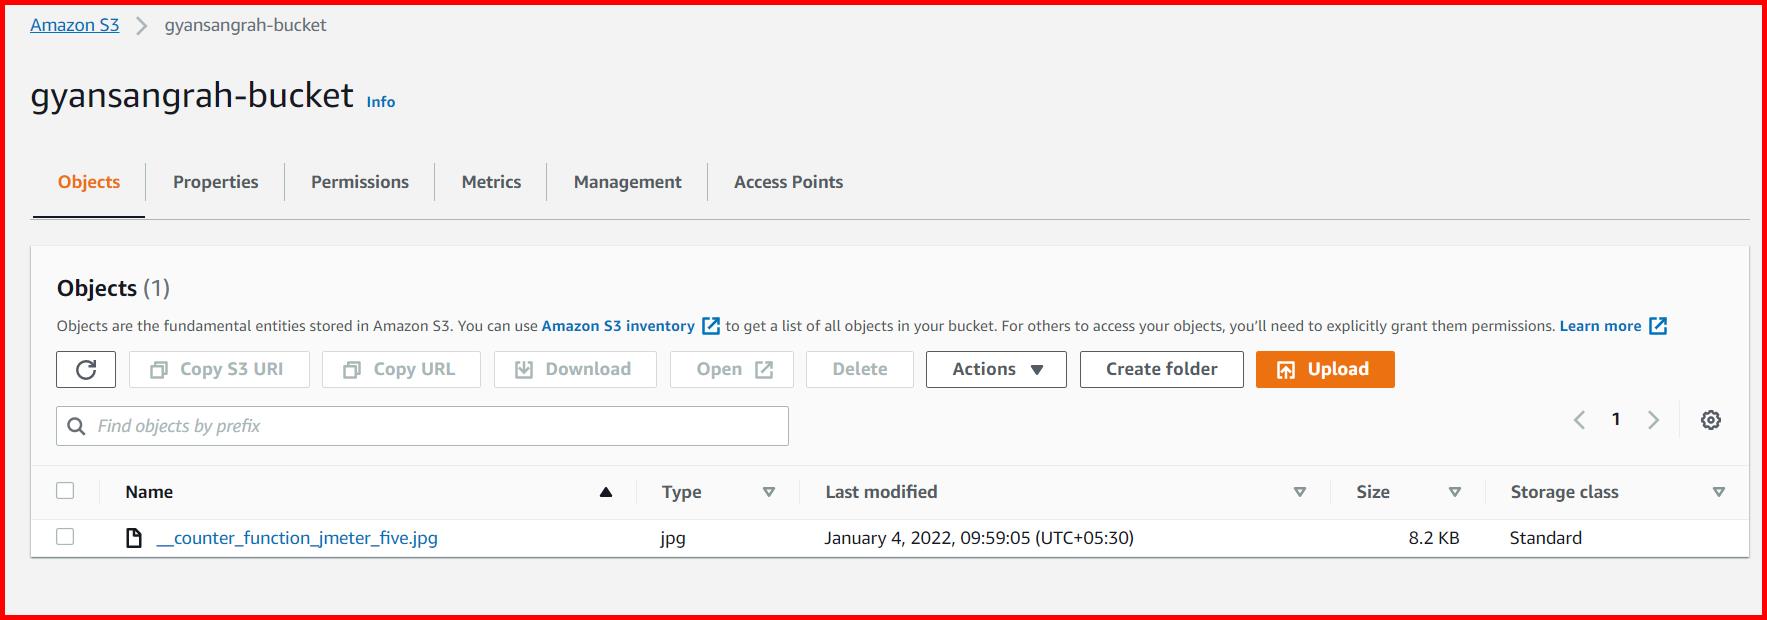Click the Learn more link
Viewport: 1767px width, 620px height.
1600,326
